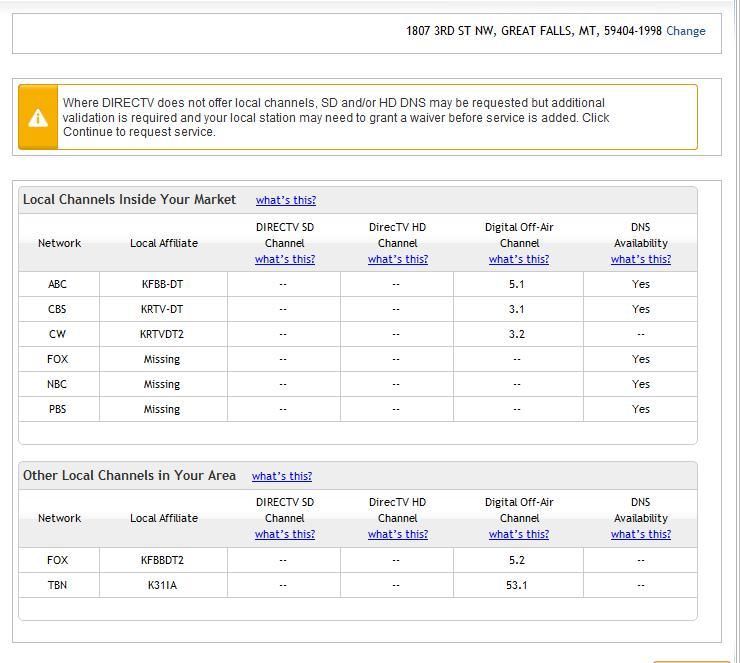Select the address text 1807 3RD ST NW
Viewport: 740px width, 663px height.
click(x=451, y=31)
